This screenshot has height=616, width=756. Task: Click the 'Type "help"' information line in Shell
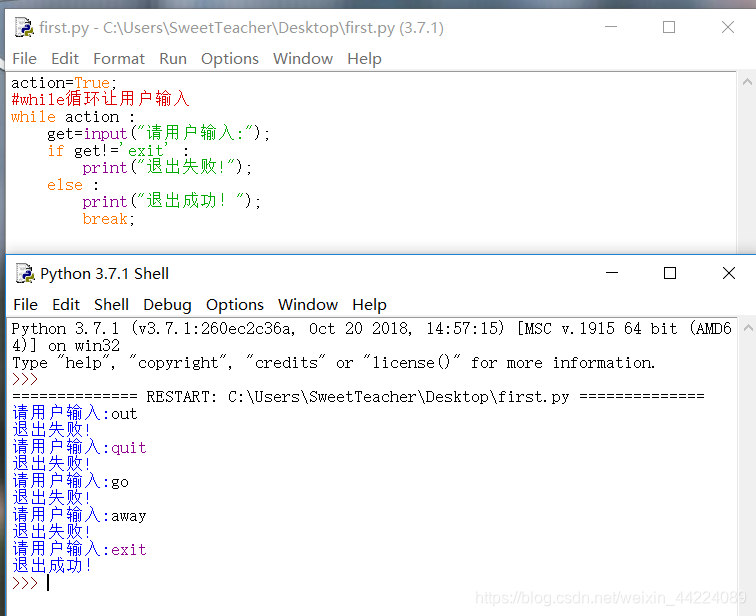pyautogui.click(x=334, y=363)
